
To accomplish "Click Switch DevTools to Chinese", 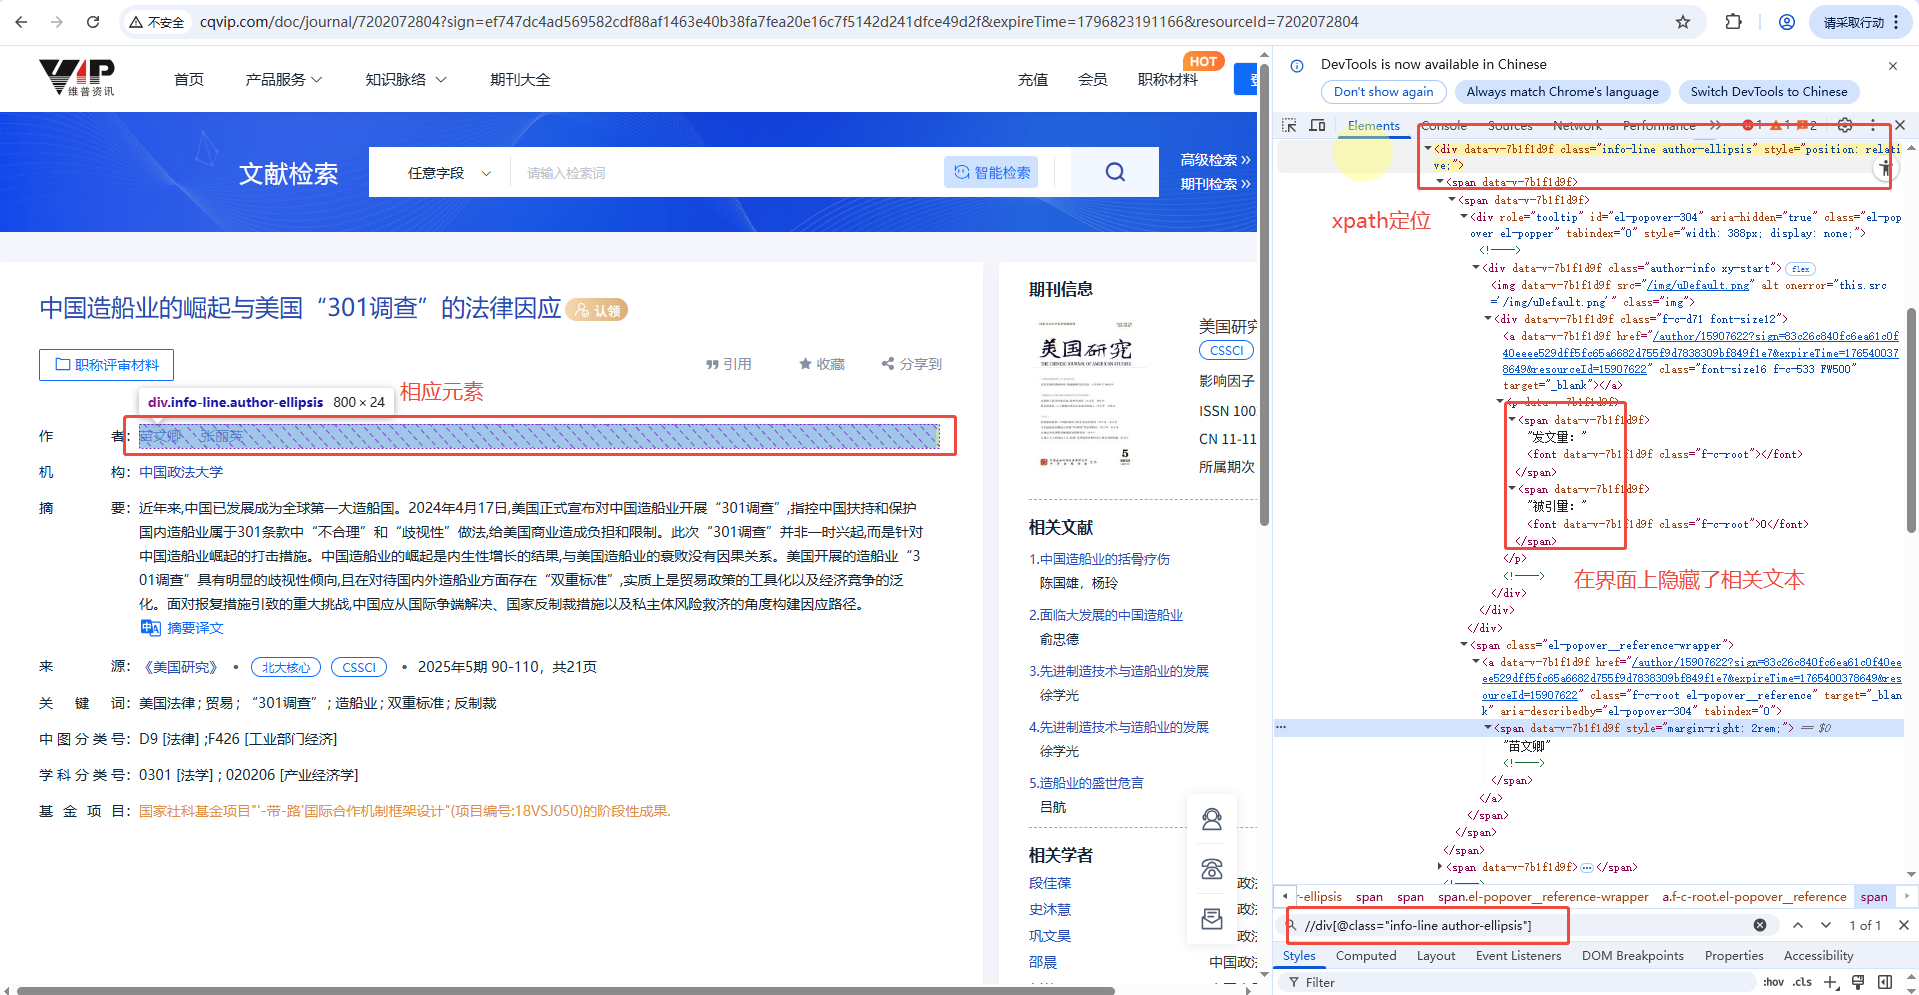I will tap(1768, 91).
